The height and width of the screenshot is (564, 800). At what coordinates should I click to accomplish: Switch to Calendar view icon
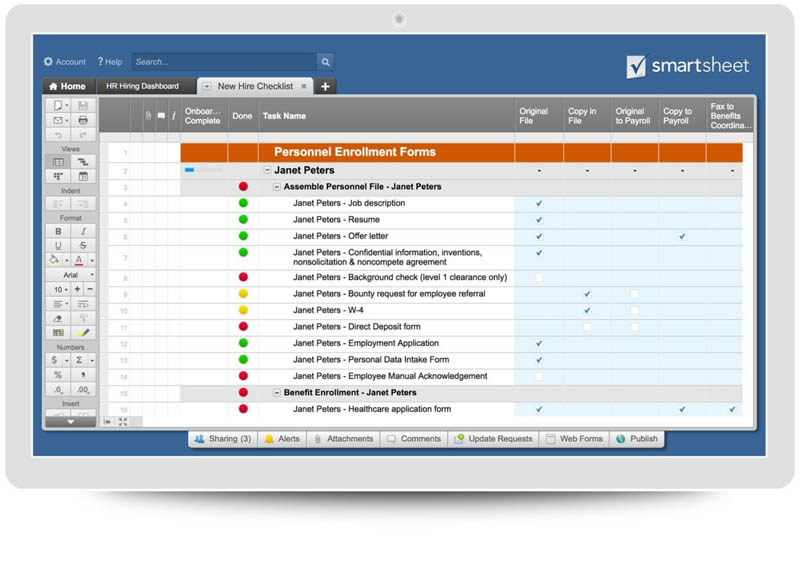coord(83,176)
